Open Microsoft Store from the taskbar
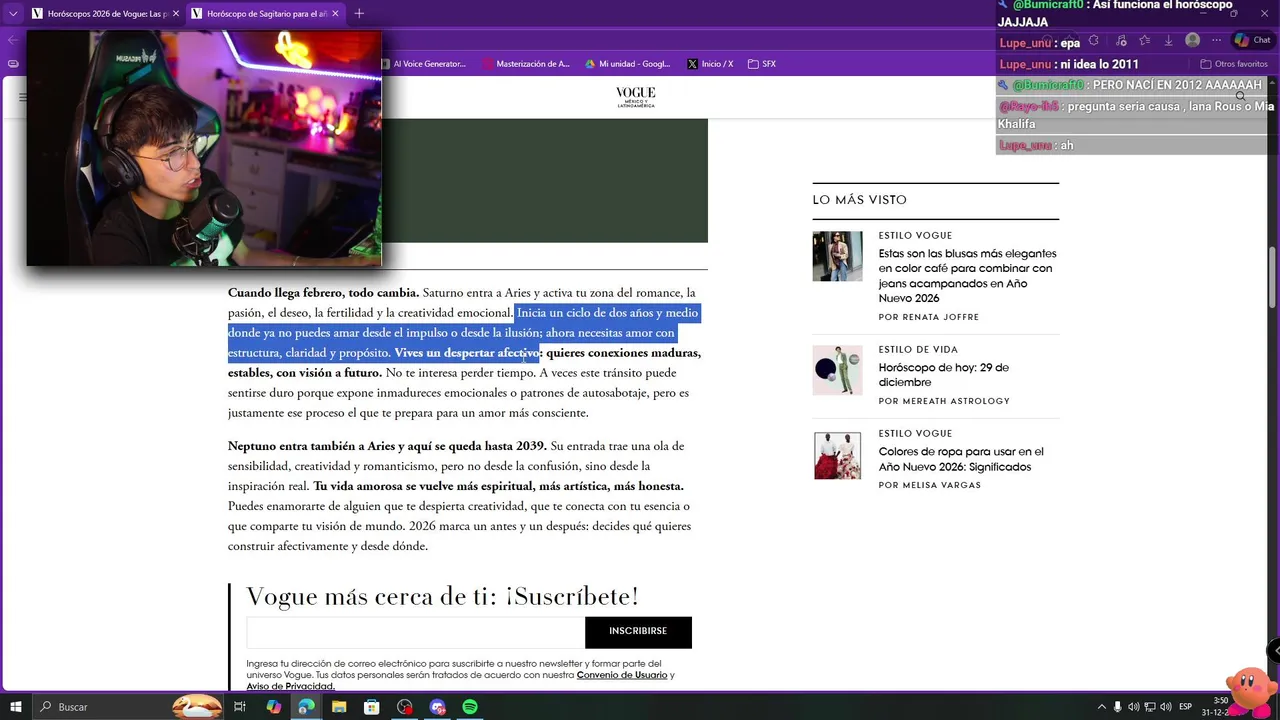1280x720 pixels. coord(371,707)
